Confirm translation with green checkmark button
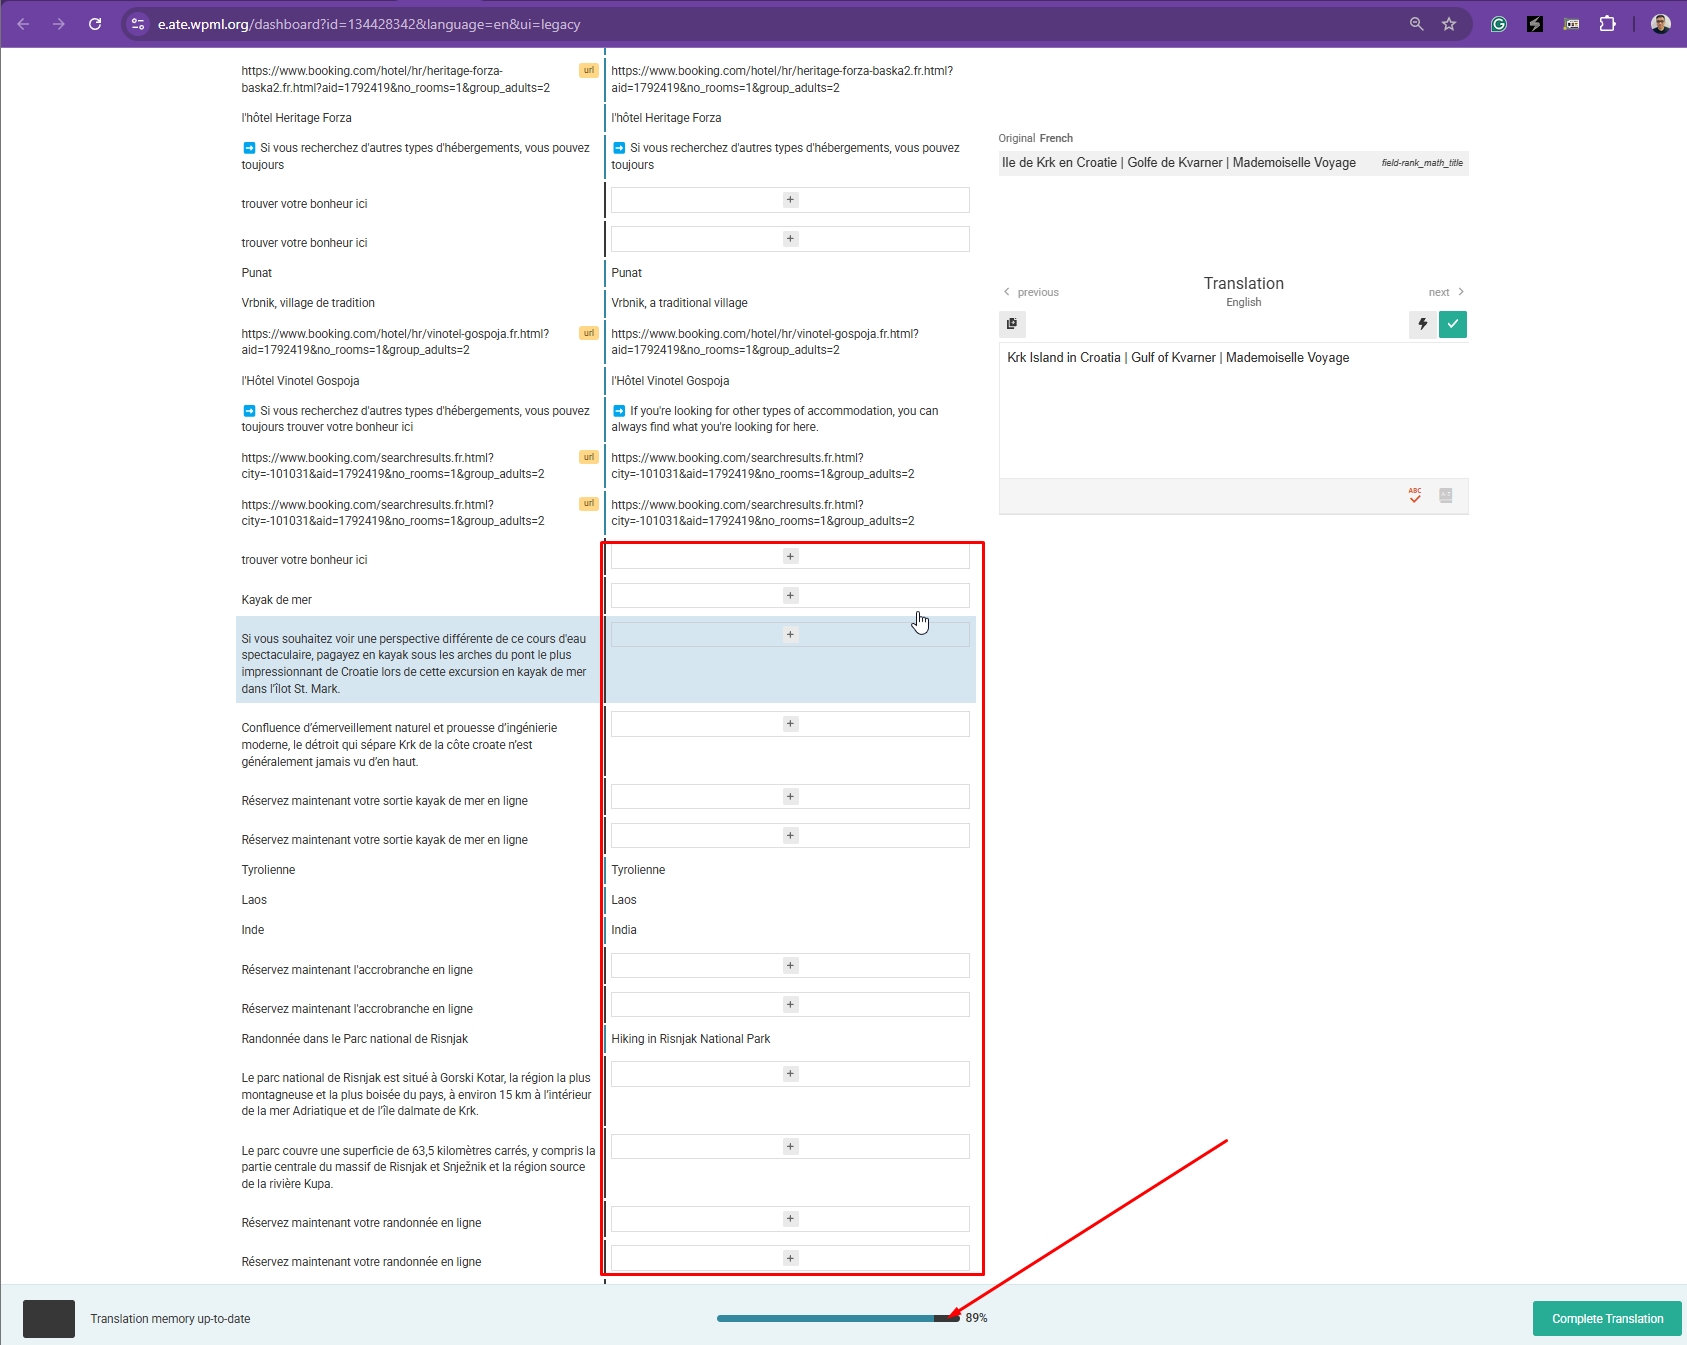 tap(1453, 324)
